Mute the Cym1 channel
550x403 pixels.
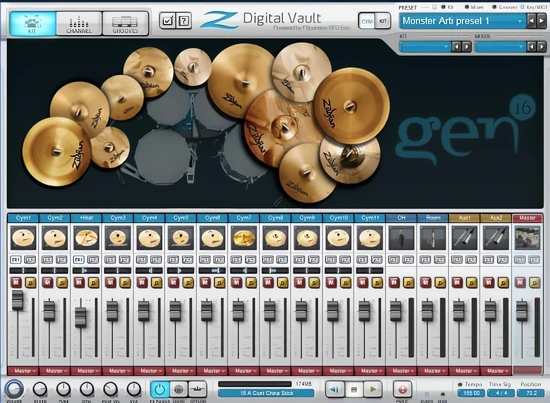(x=16, y=282)
